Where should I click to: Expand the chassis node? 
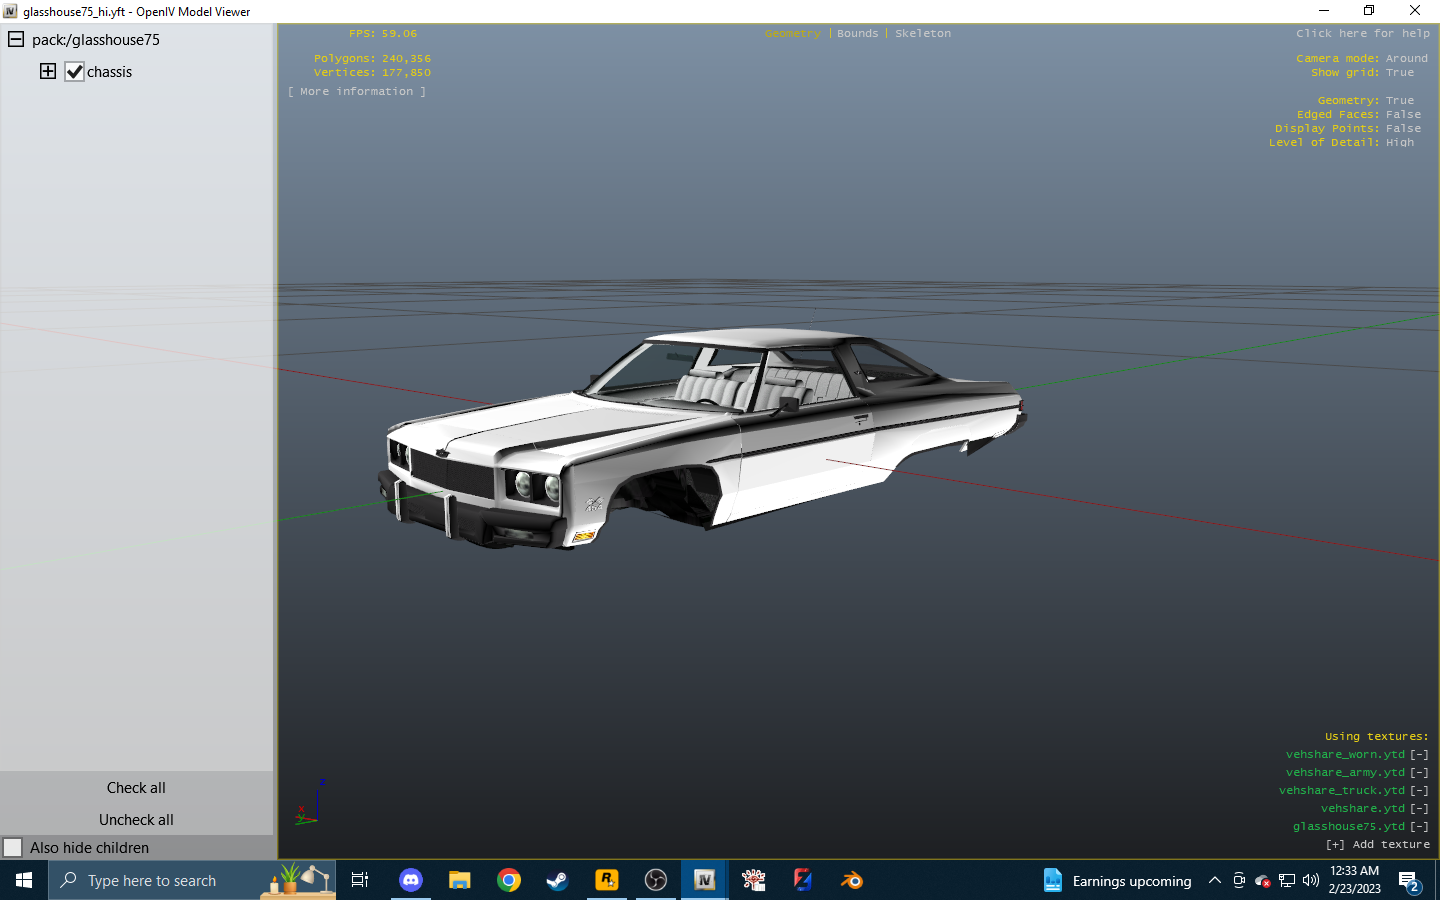(47, 71)
